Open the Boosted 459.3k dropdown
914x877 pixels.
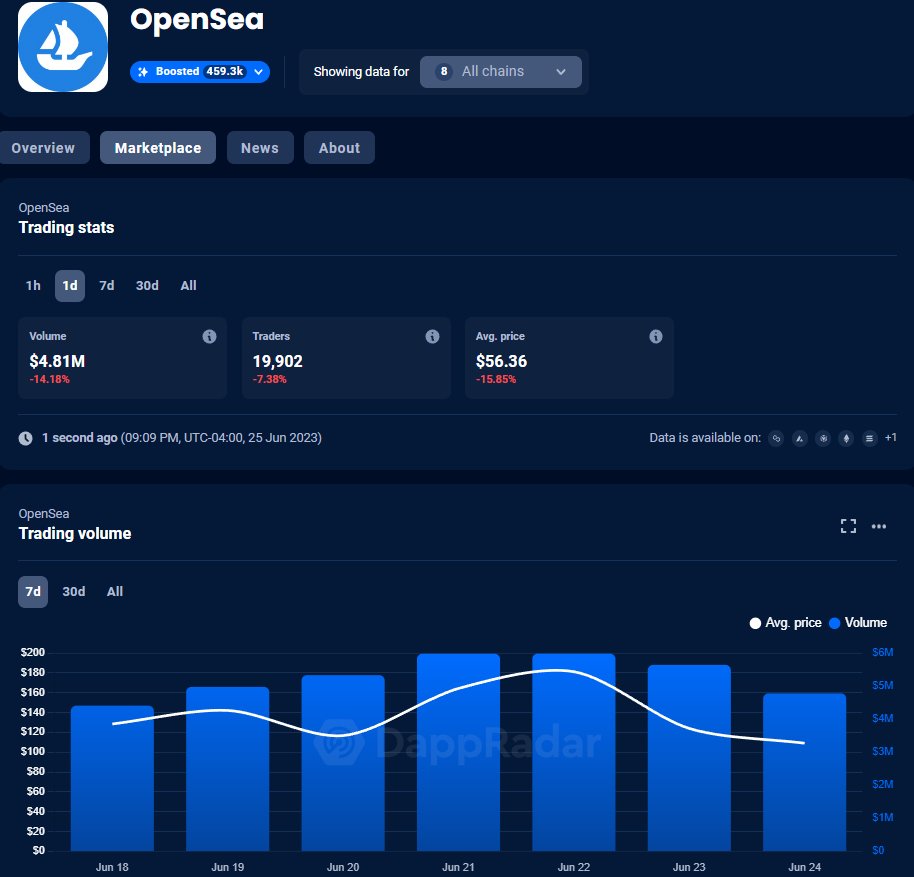(x=199, y=72)
